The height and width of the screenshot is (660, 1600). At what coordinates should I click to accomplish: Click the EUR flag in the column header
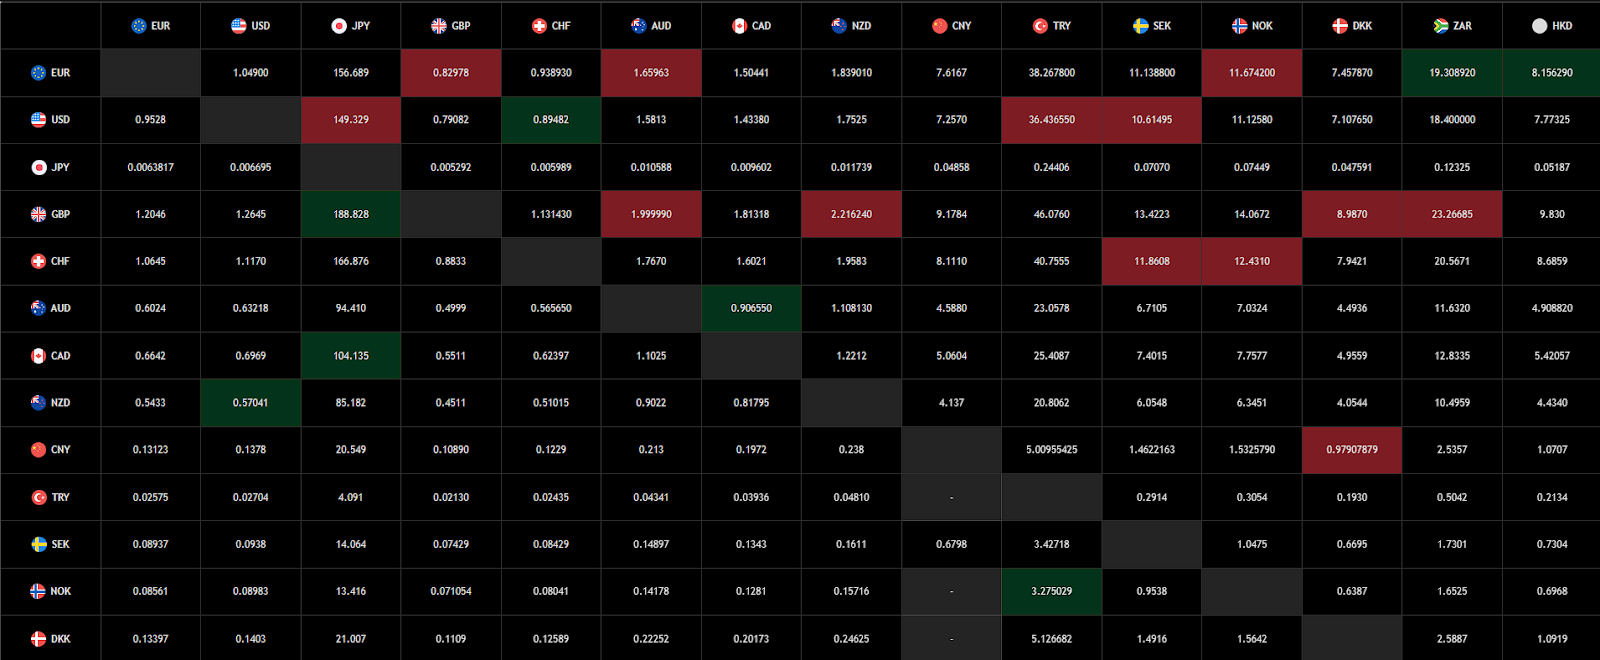pyautogui.click(x=139, y=26)
